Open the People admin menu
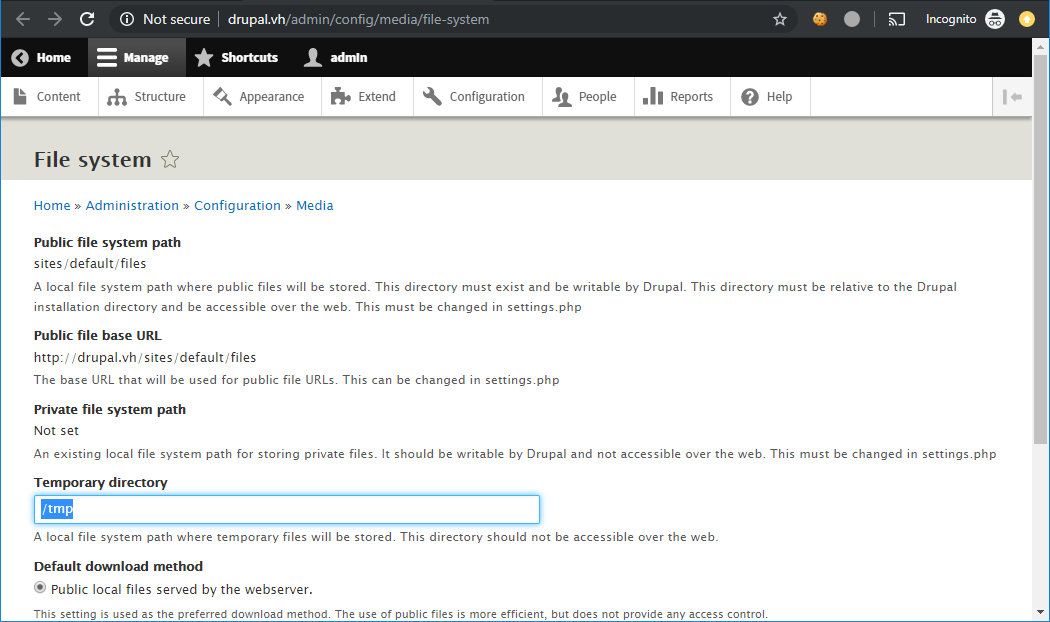1050x622 pixels. coord(589,96)
